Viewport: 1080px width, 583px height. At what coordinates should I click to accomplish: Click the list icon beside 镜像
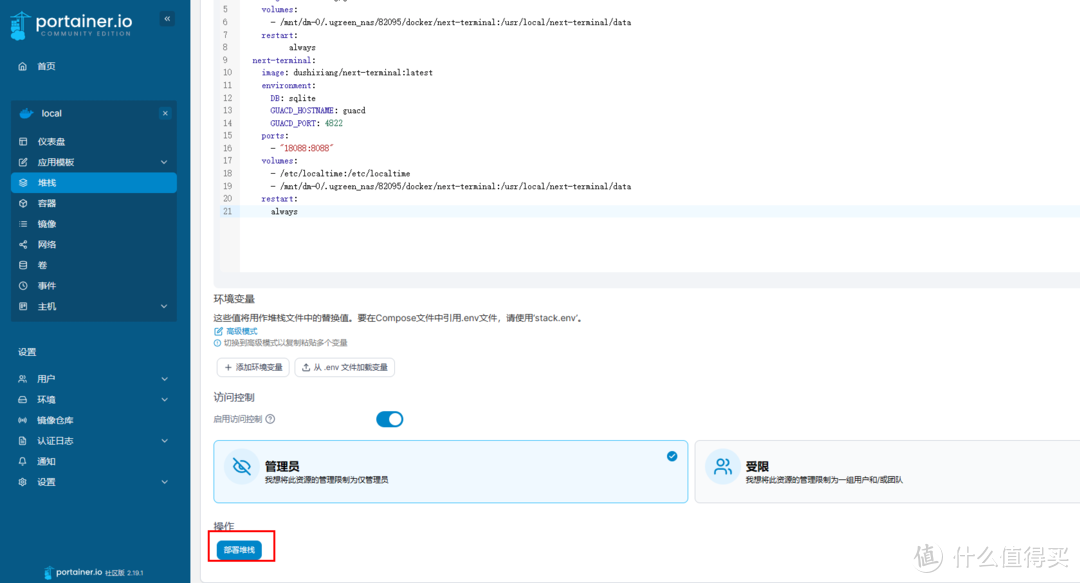point(23,224)
